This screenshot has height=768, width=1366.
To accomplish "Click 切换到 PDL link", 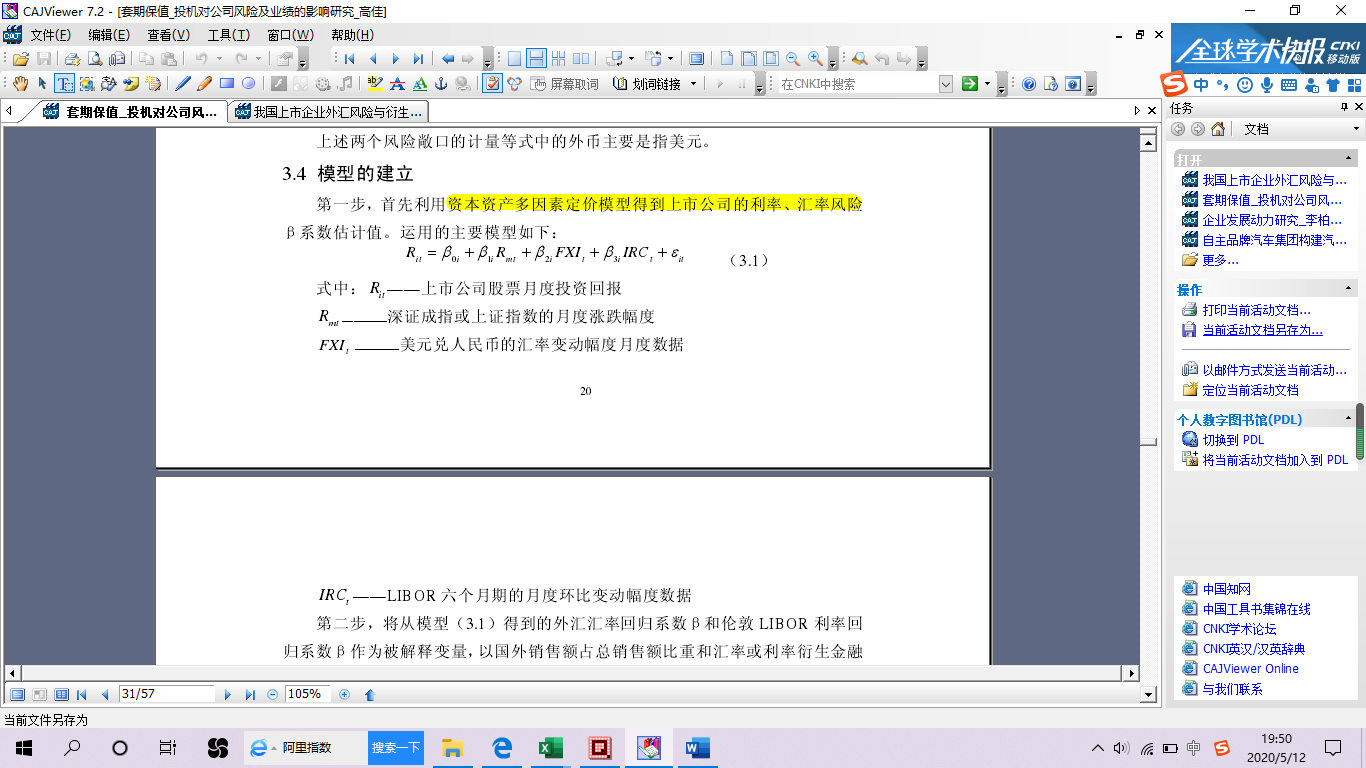I will click(1233, 440).
